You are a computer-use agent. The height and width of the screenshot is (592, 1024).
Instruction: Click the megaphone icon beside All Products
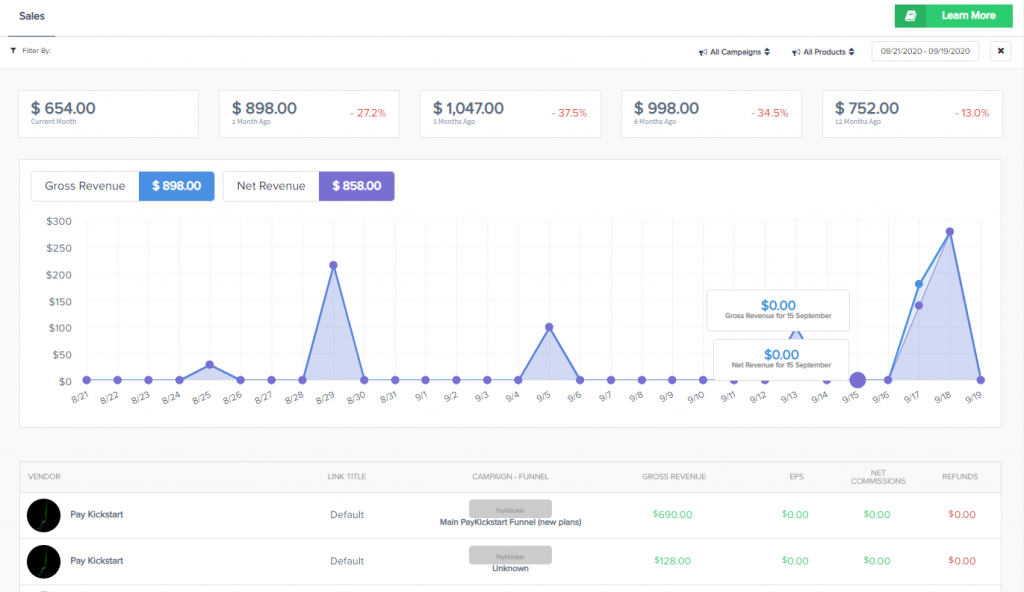[x=796, y=52]
